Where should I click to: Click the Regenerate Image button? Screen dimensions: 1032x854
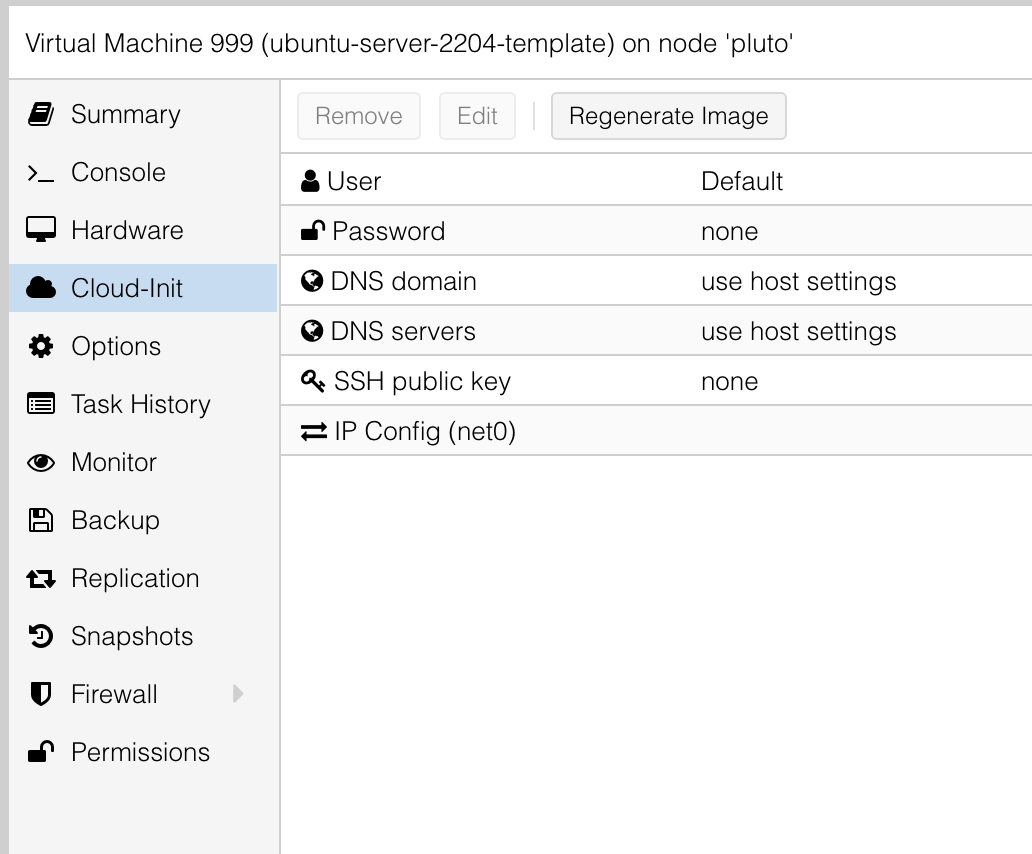tap(668, 116)
